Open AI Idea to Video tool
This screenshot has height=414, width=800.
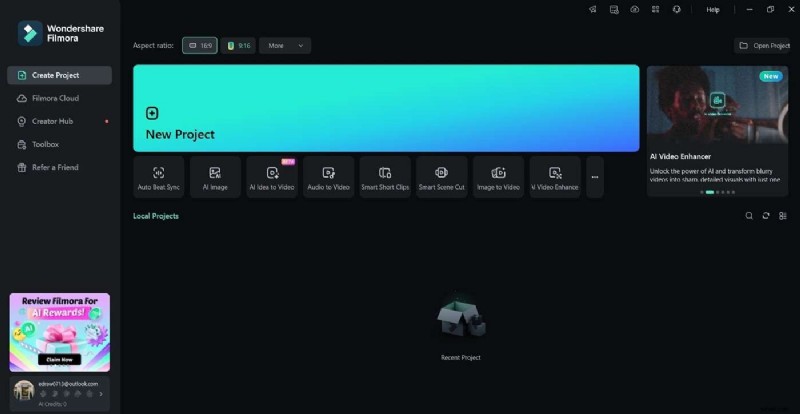272,177
